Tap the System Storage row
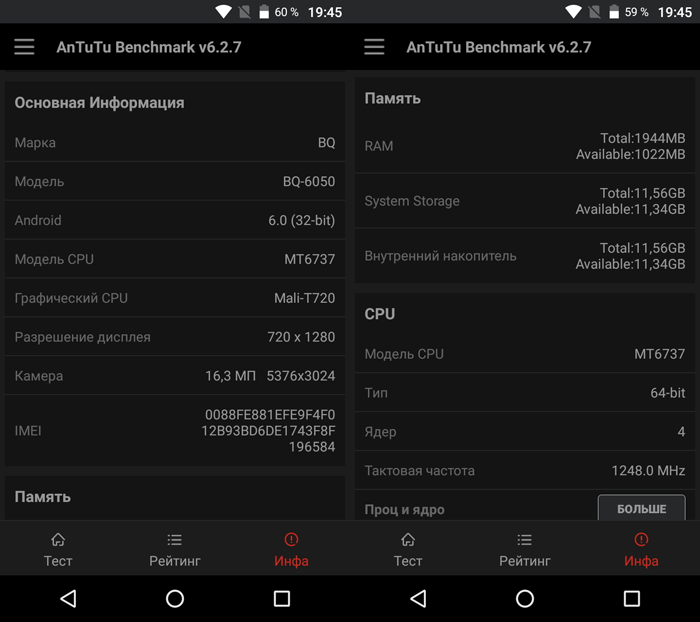Viewport: 700px width, 622px height. (x=525, y=201)
